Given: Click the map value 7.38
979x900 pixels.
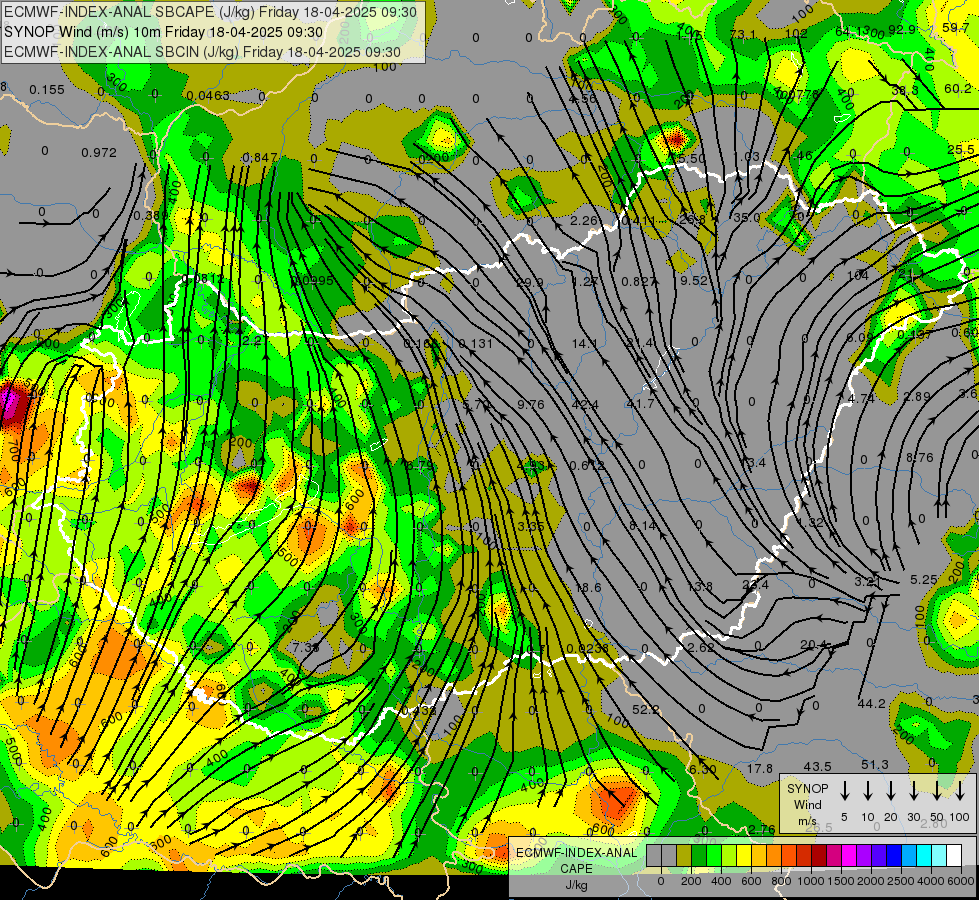Looking at the screenshot, I should click(x=306, y=648).
